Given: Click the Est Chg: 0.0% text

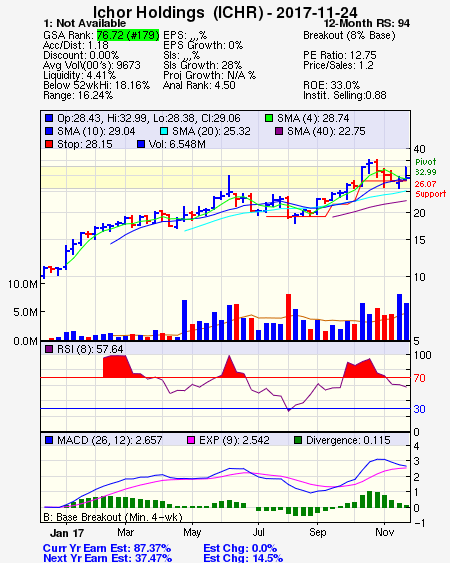Looking at the screenshot, I should point(240,548).
